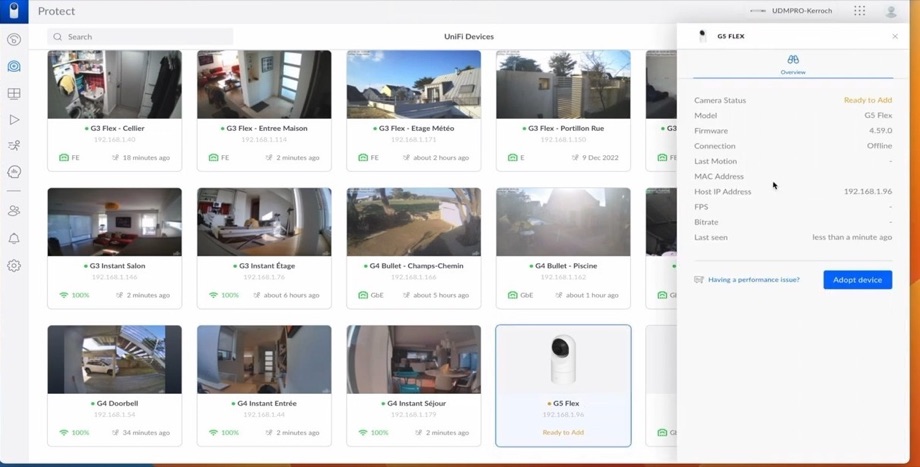Open G4 Bullet - Champs-Chemin camera thumbnail
The height and width of the screenshot is (467, 920).
[x=414, y=222]
